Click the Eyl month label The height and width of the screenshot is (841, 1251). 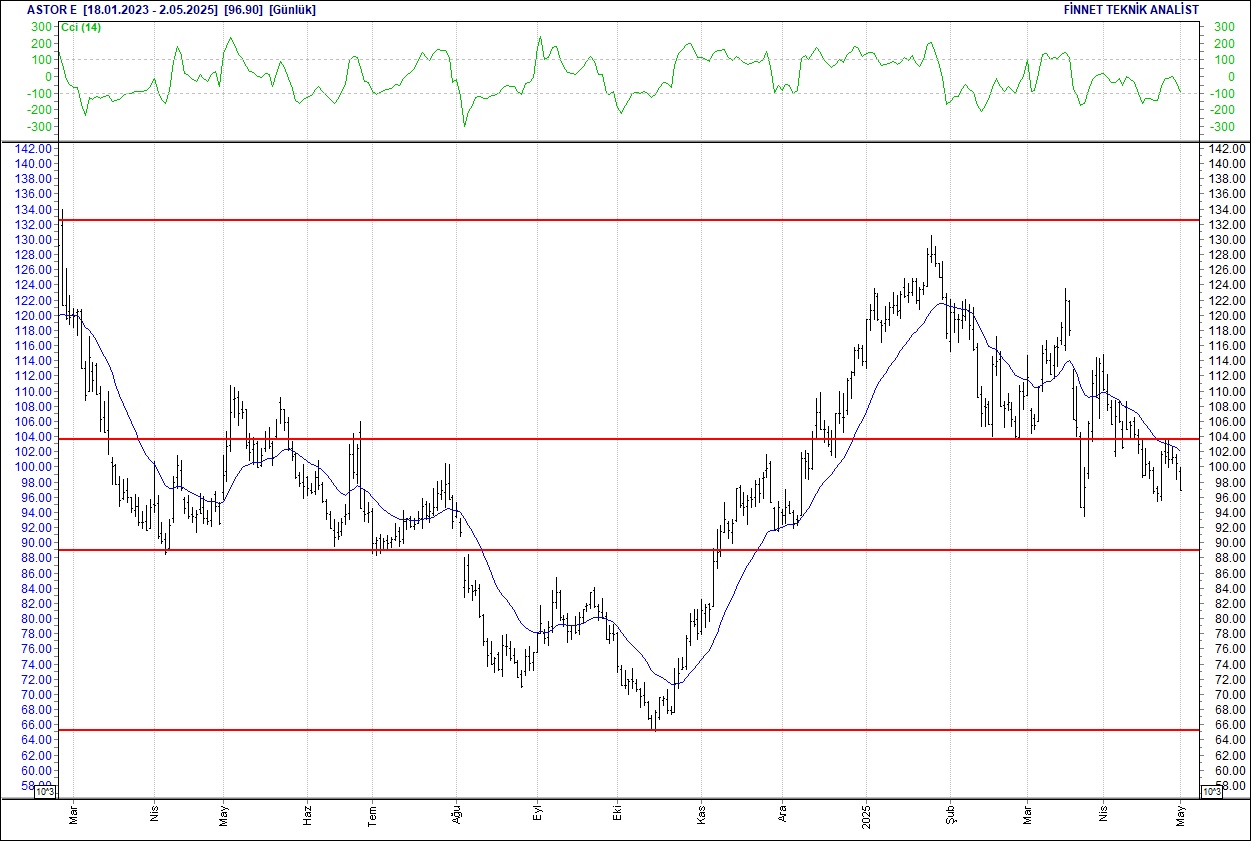[537, 815]
